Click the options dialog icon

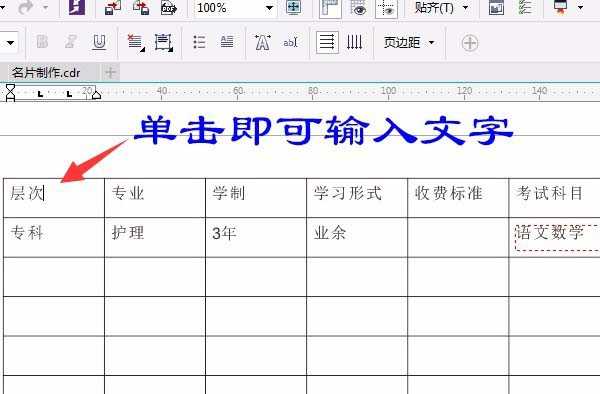496,8
